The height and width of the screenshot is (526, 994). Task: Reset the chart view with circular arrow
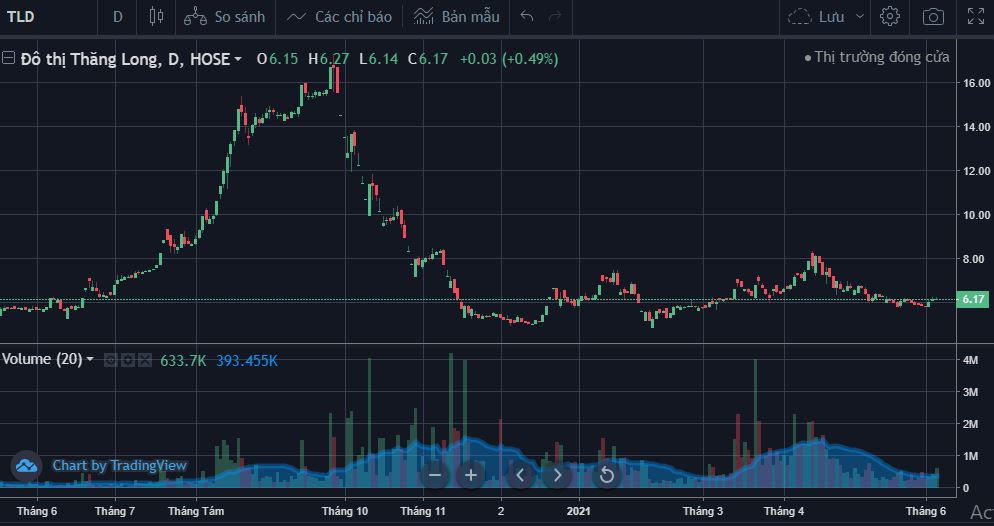point(606,474)
